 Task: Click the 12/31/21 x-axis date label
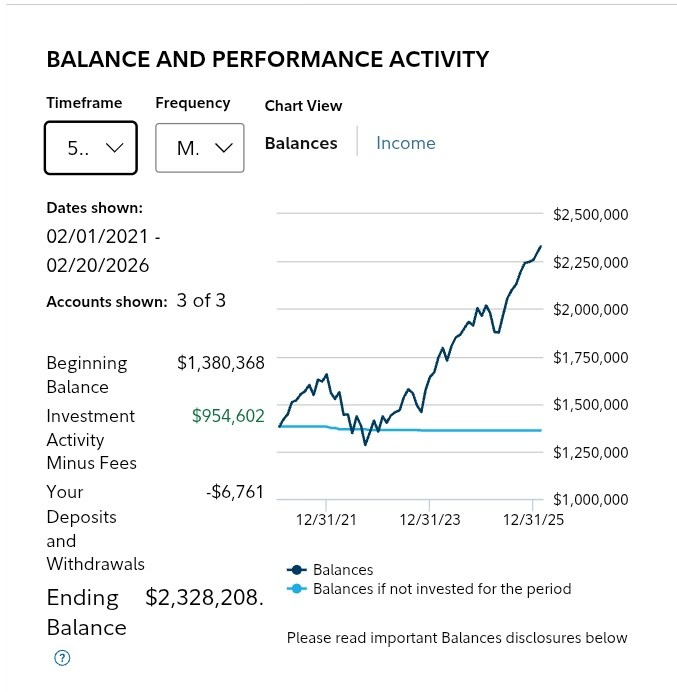coord(325,519)
